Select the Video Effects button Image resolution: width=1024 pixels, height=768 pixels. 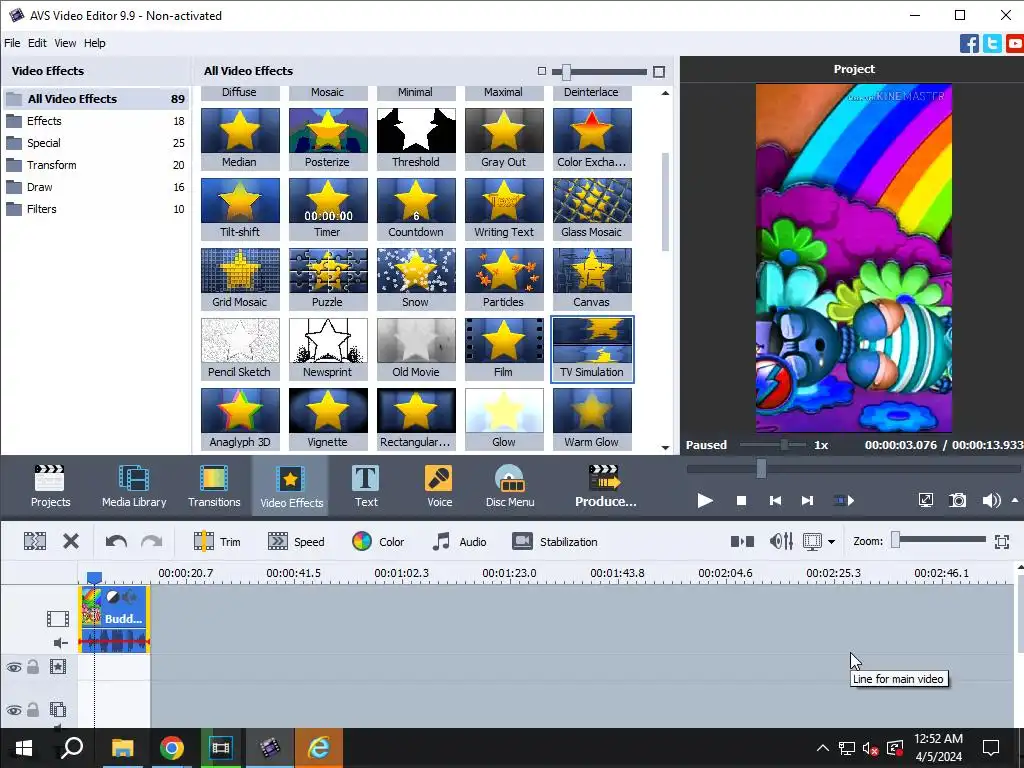[x=291, y=486]
